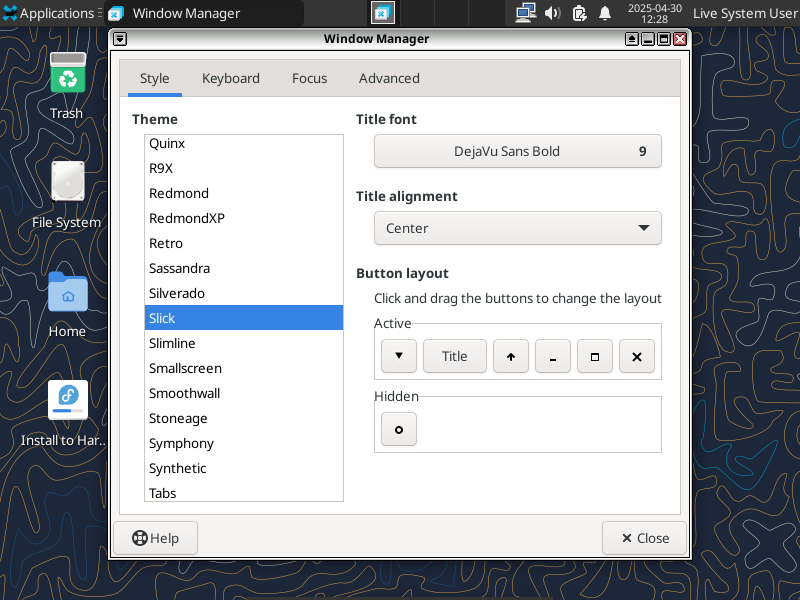Open the DejaVu Sans Bold title font chooser
Image resolution: width=800 pixels, height=600 pixels.
517,151
